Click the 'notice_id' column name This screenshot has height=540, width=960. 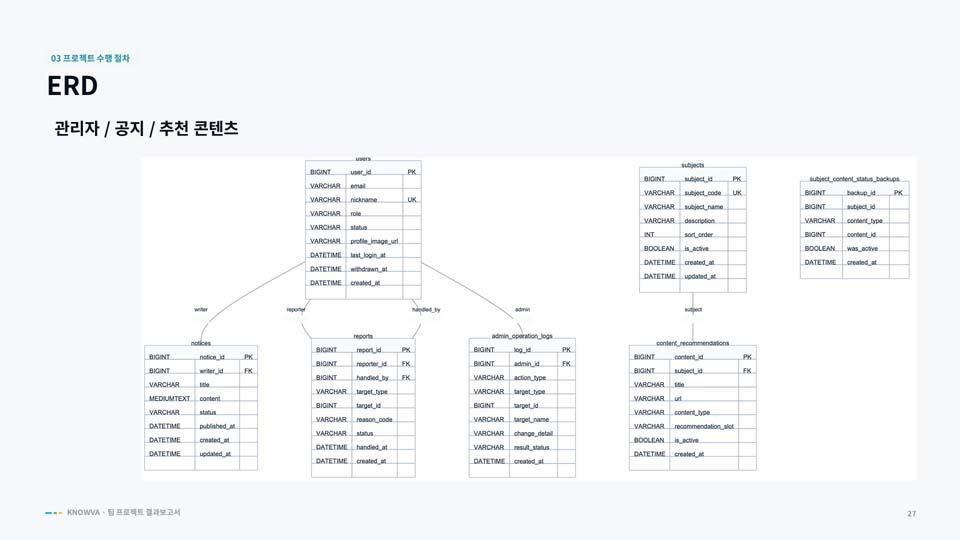[x=212, y=357]
